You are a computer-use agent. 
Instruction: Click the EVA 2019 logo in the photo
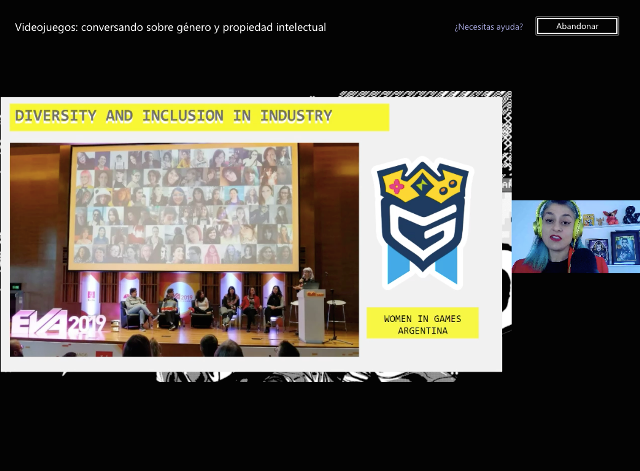(58, 324)
